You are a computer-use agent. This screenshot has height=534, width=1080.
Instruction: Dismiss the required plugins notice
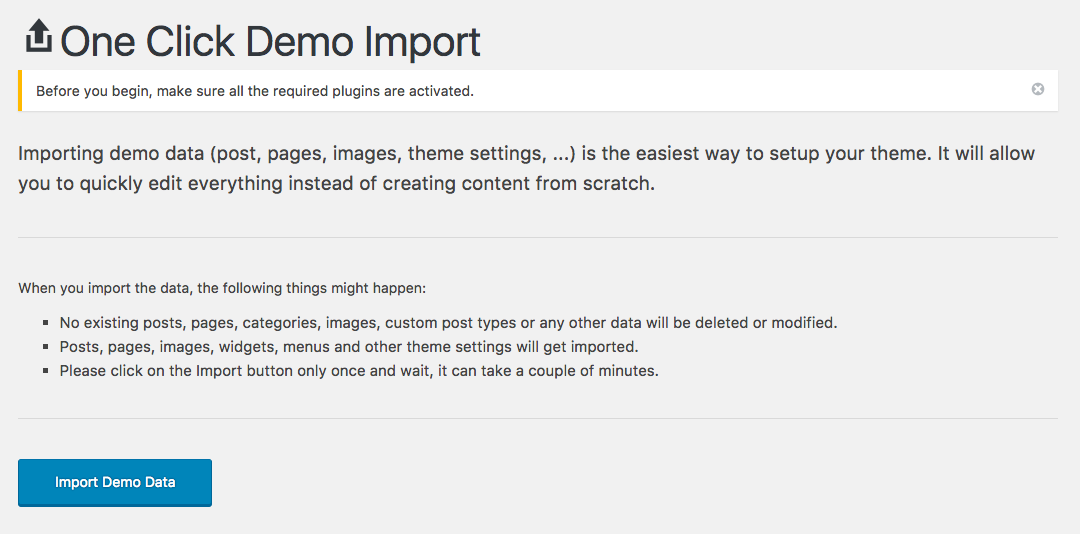click(1037, 89)
